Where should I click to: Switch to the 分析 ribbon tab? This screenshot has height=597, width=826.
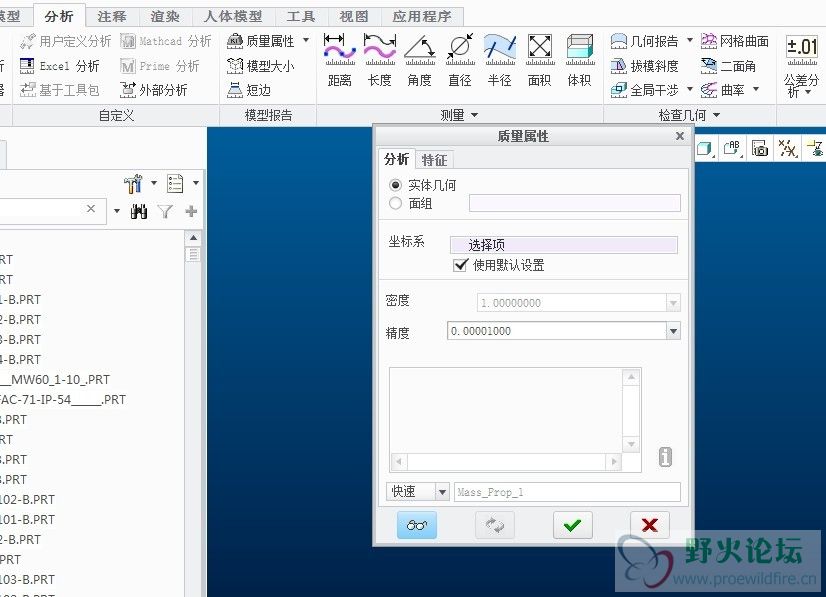pyautogui.click(x=59, y=16)
